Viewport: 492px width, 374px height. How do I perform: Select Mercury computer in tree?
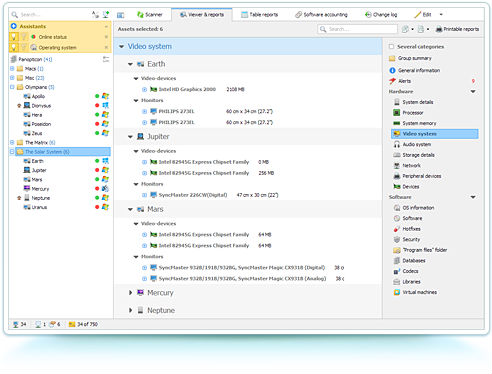point(36,189)
